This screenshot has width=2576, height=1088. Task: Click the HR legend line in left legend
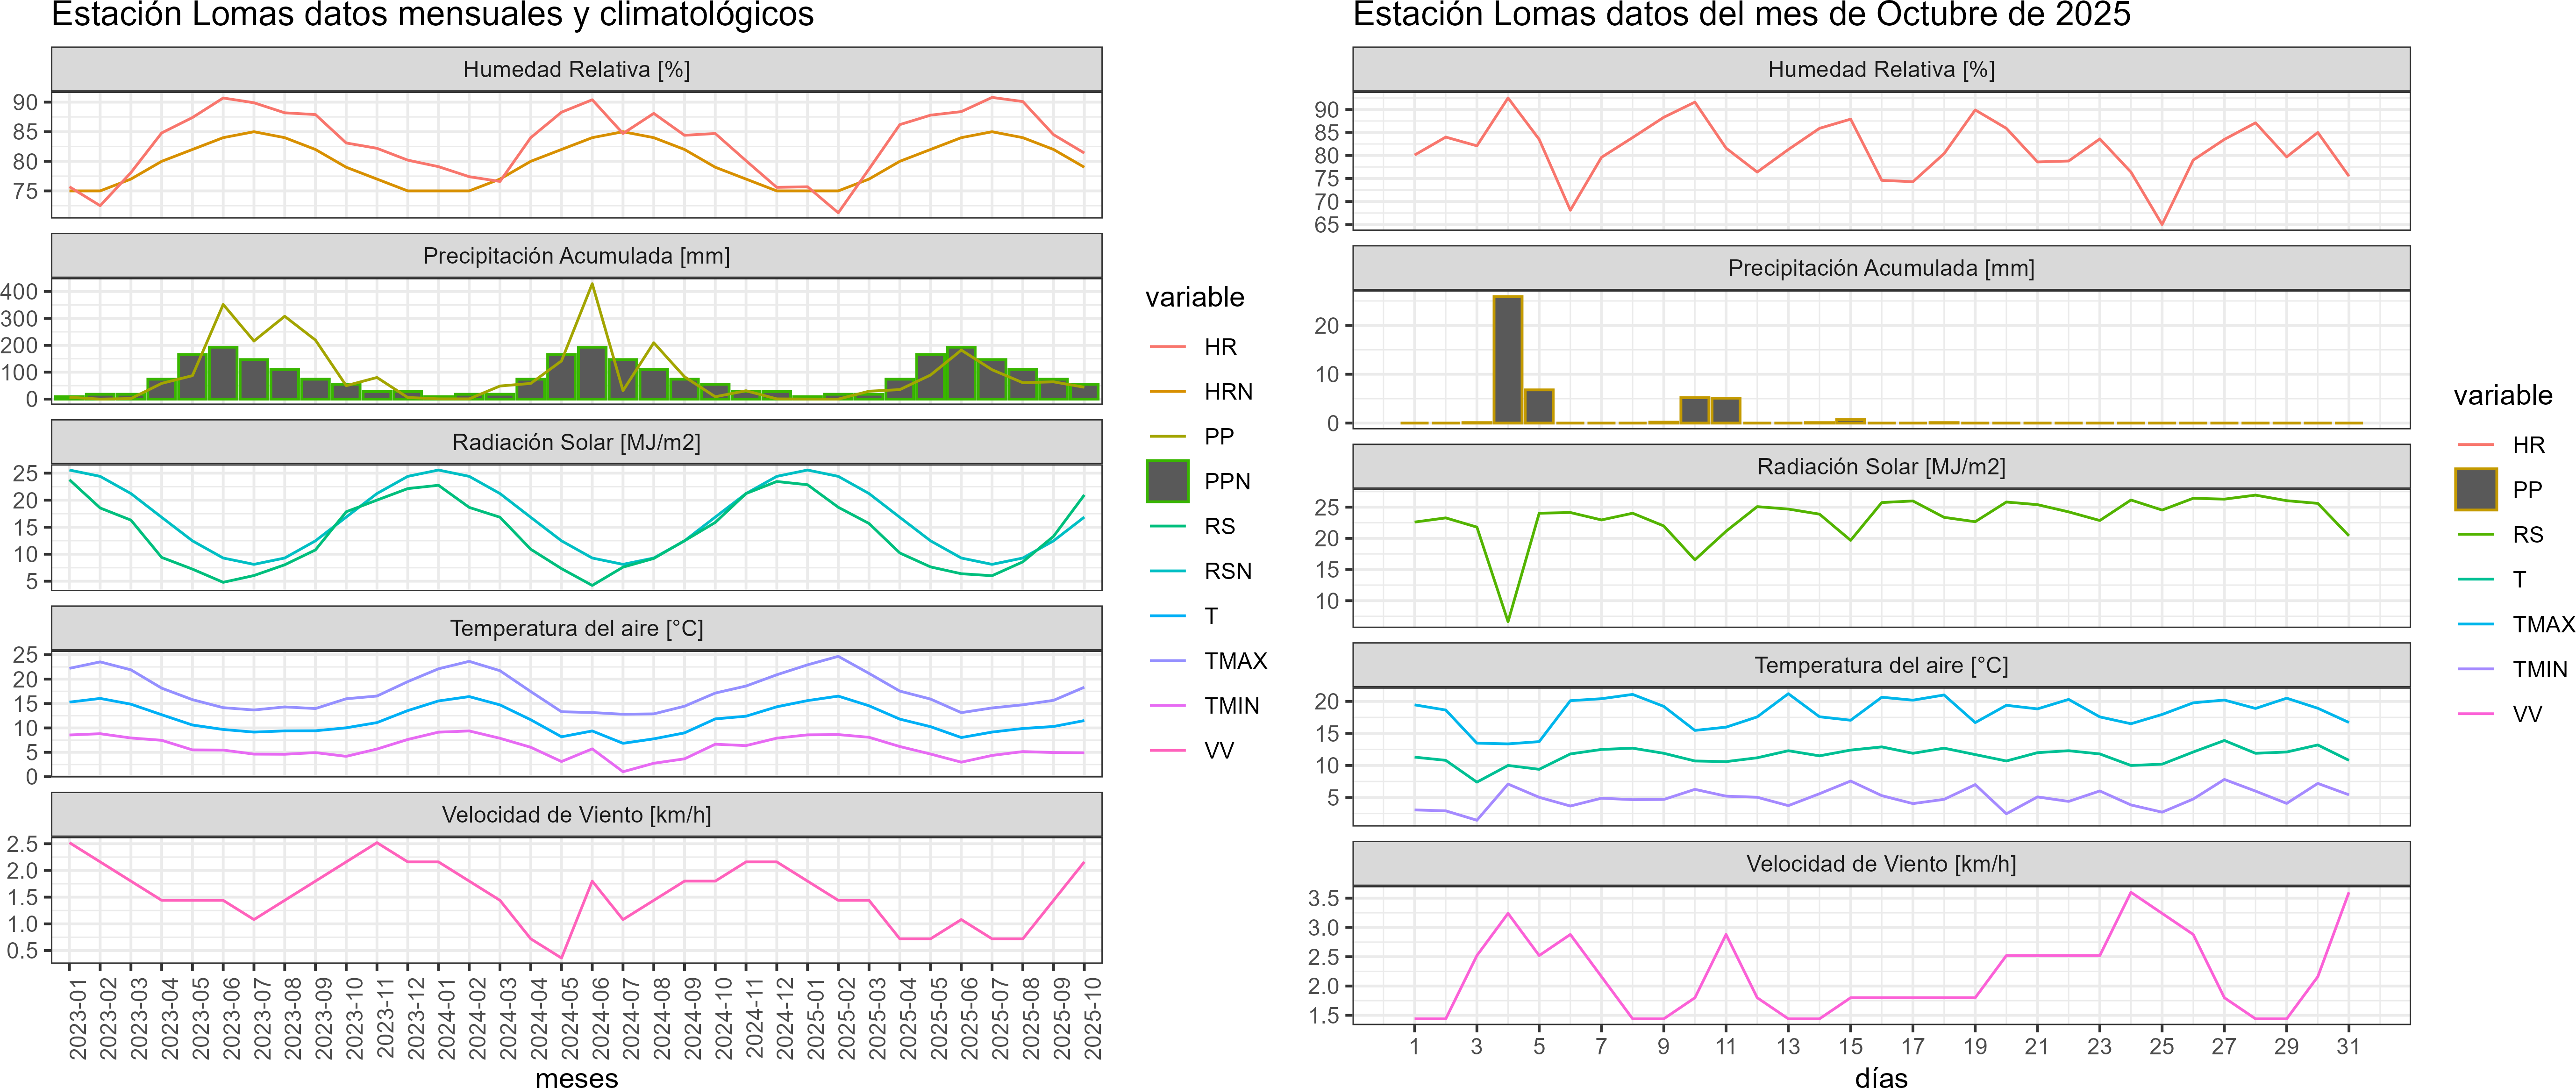coord(1167,347)
